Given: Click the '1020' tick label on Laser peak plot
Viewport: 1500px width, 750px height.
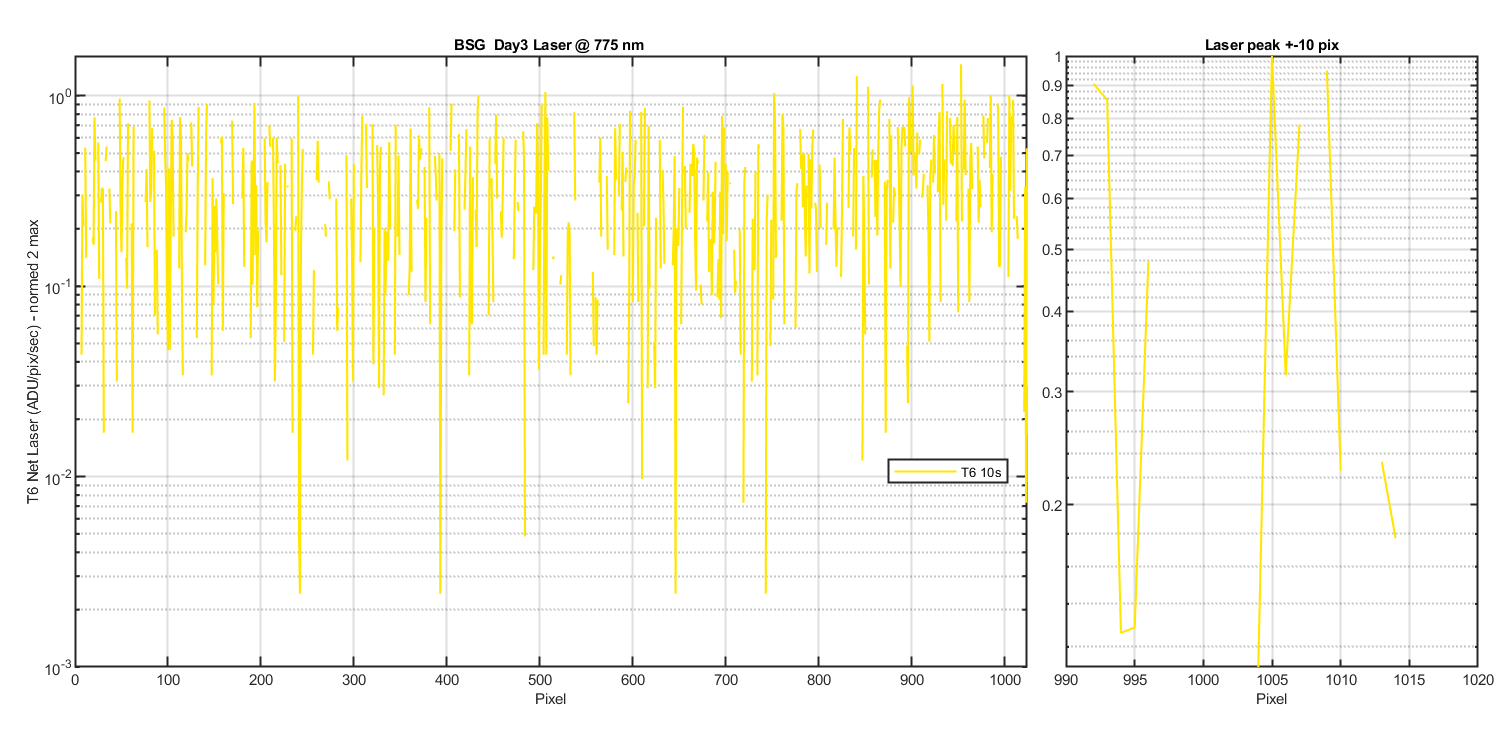Looking at the screenshot, I should click(x=1479, y=681).
